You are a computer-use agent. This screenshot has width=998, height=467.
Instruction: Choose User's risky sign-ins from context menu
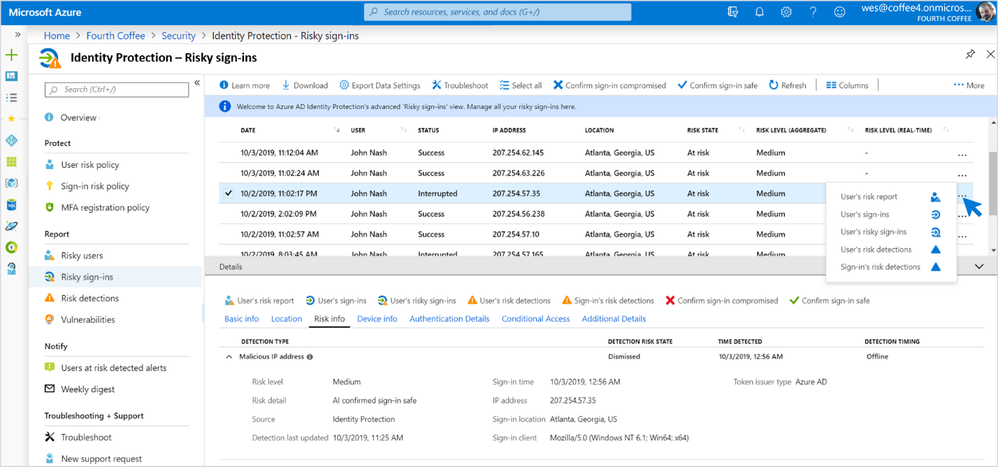click(x=874, y=232)
